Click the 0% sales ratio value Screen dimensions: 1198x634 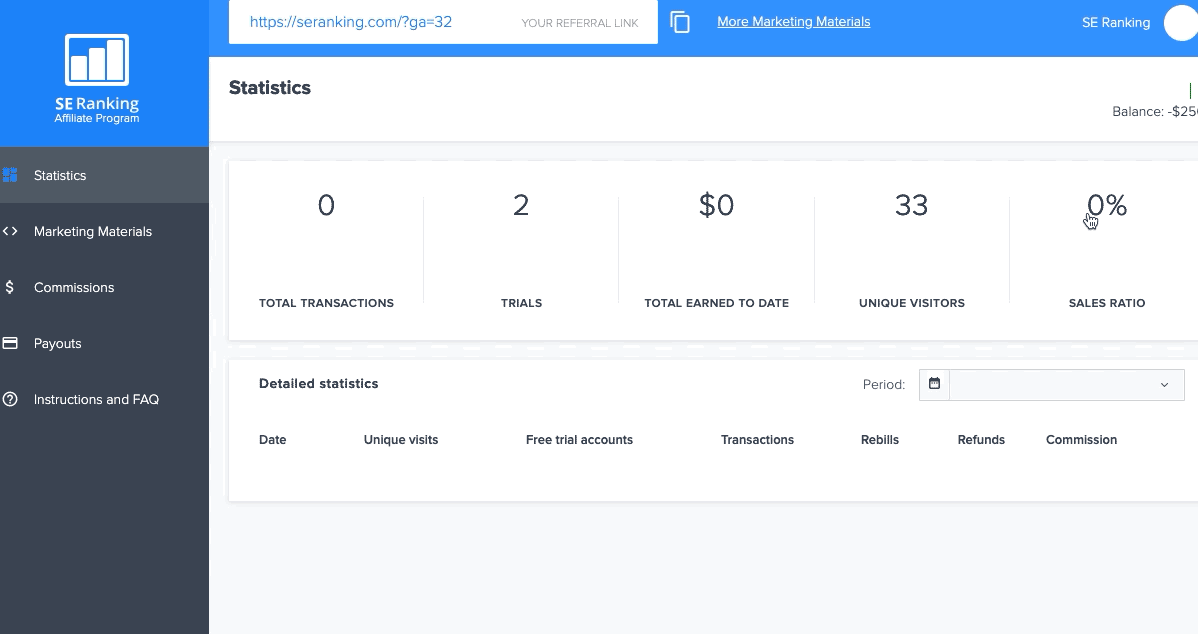tap(1106, 205)
